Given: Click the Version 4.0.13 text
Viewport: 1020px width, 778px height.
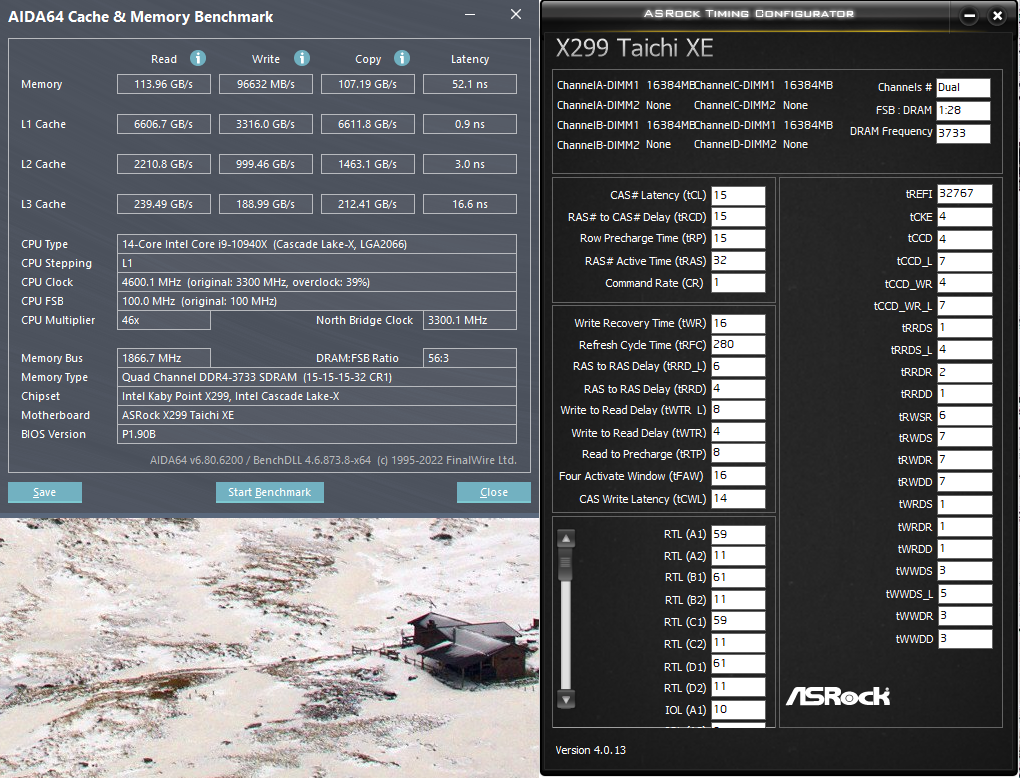Looking at the screenshot, I should [x=591, y=750].
